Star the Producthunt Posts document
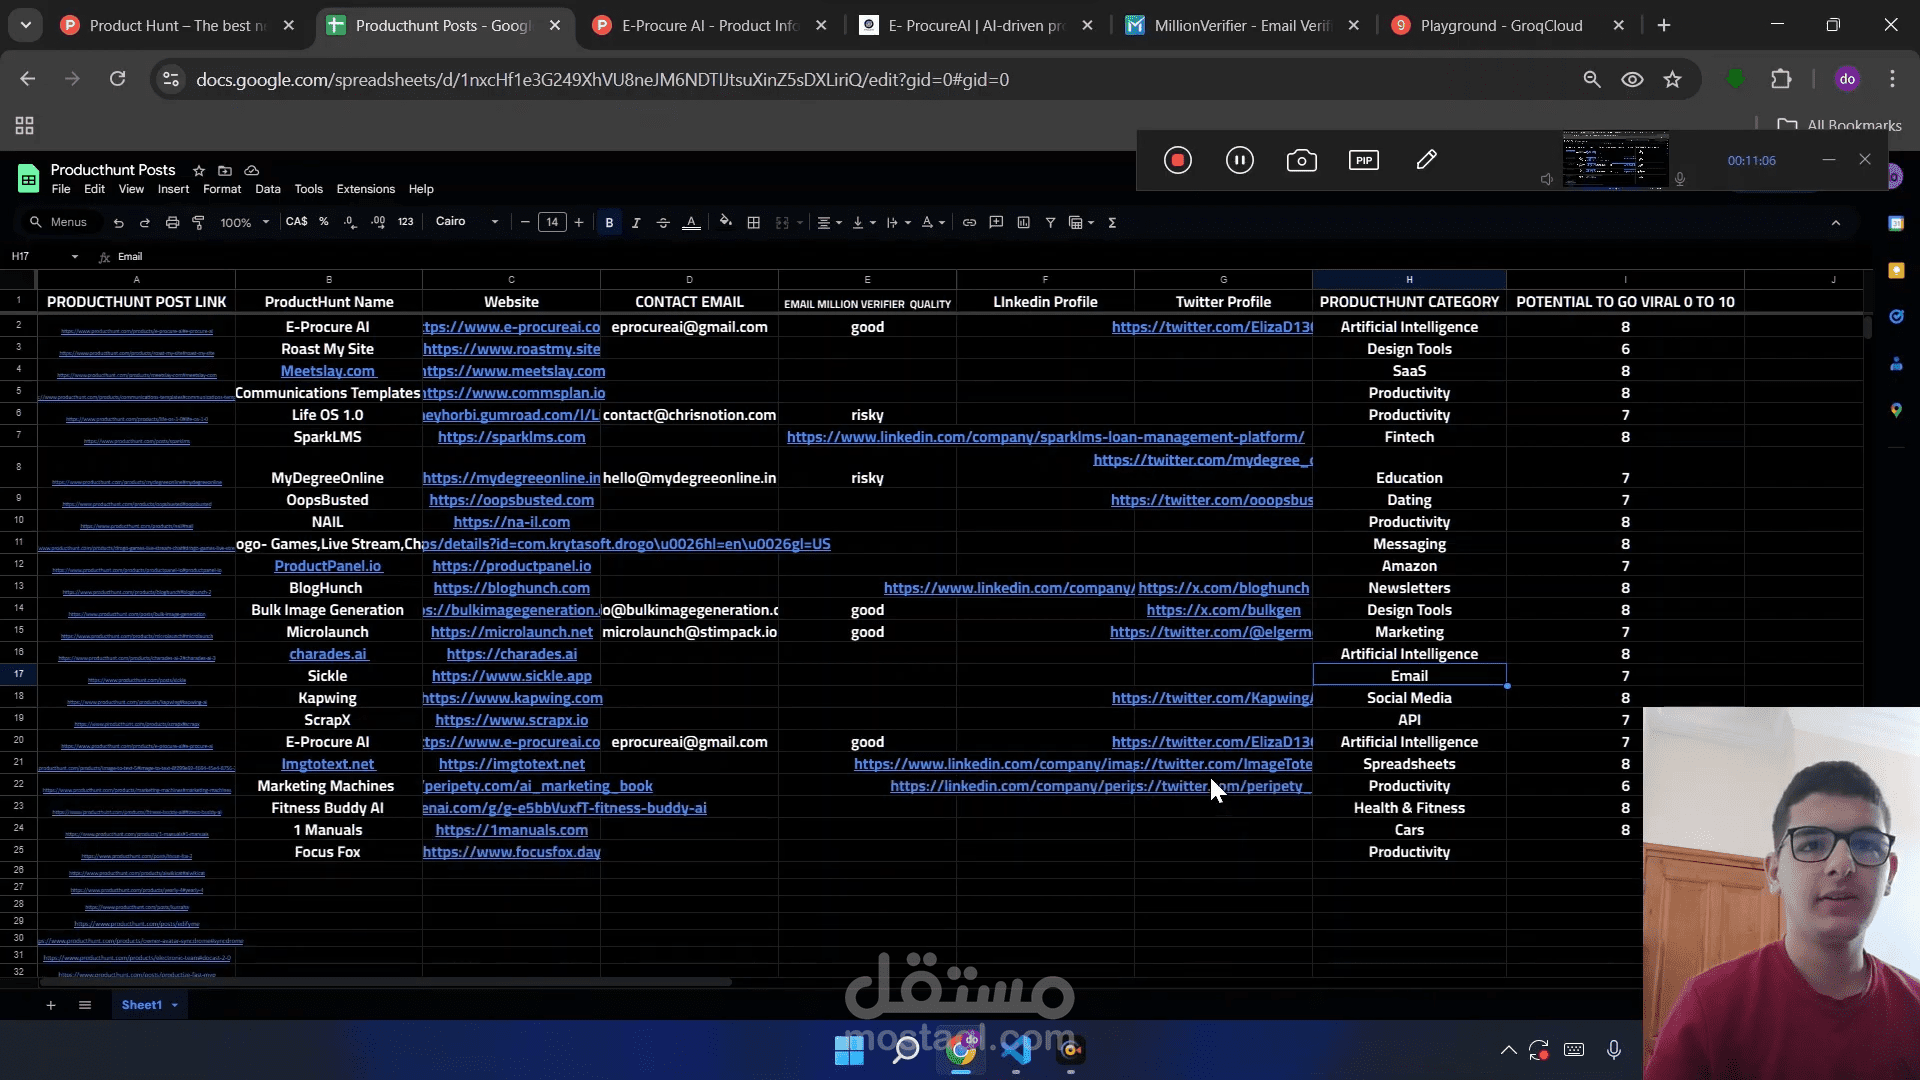The width and height of the screenshot is (1920, 1080). click(198, 170)
